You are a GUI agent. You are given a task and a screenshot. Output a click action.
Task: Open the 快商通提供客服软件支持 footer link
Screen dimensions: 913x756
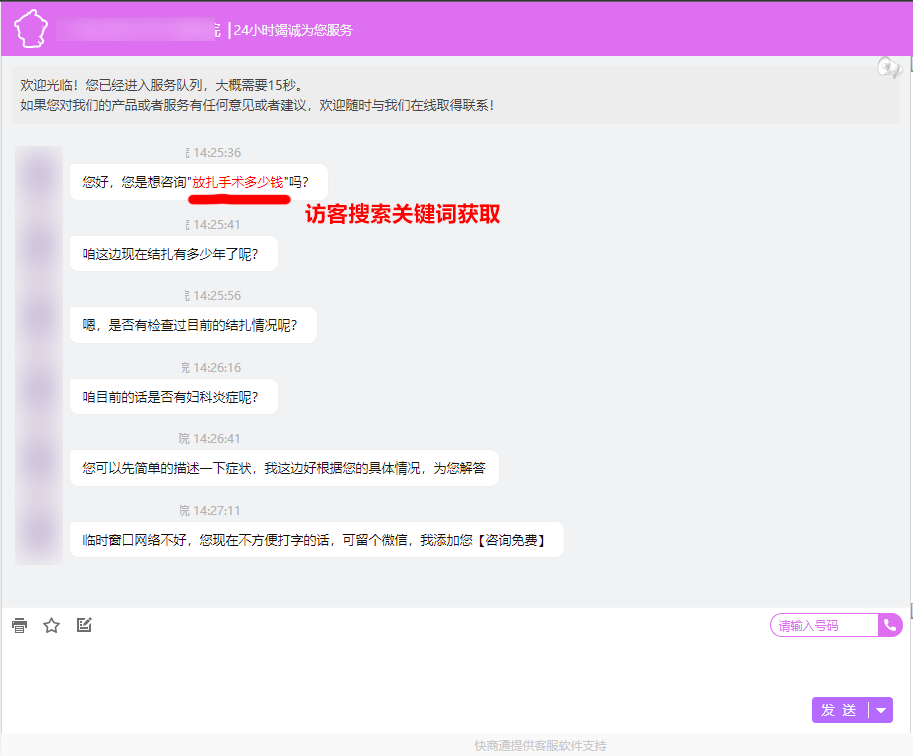(540, 746)
